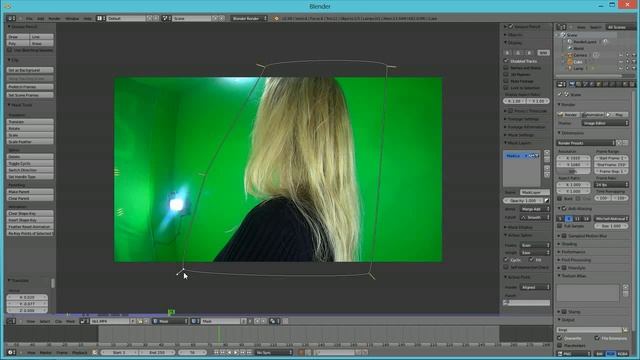Click the properties editor type icon
The width and height of the screenshot is (640, 360).
pyautogui.click(x=561, y=84)
